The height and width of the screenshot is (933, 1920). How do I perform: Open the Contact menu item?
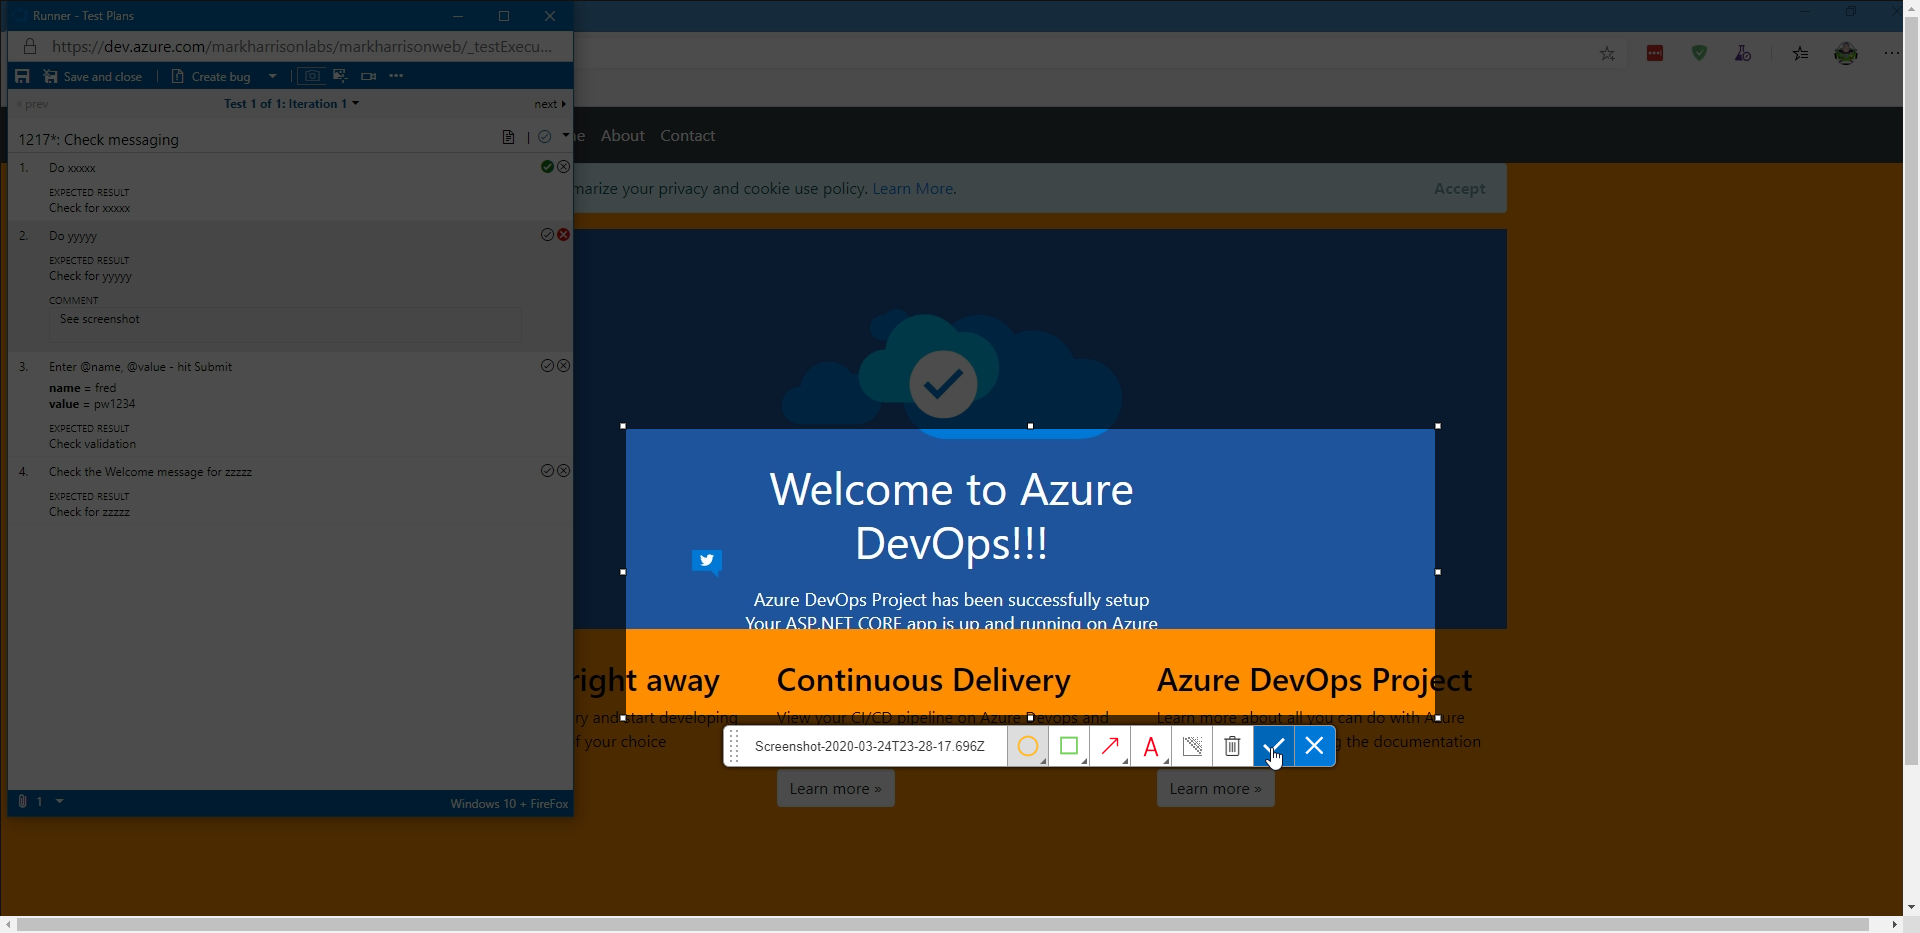[x=687, y=136]
